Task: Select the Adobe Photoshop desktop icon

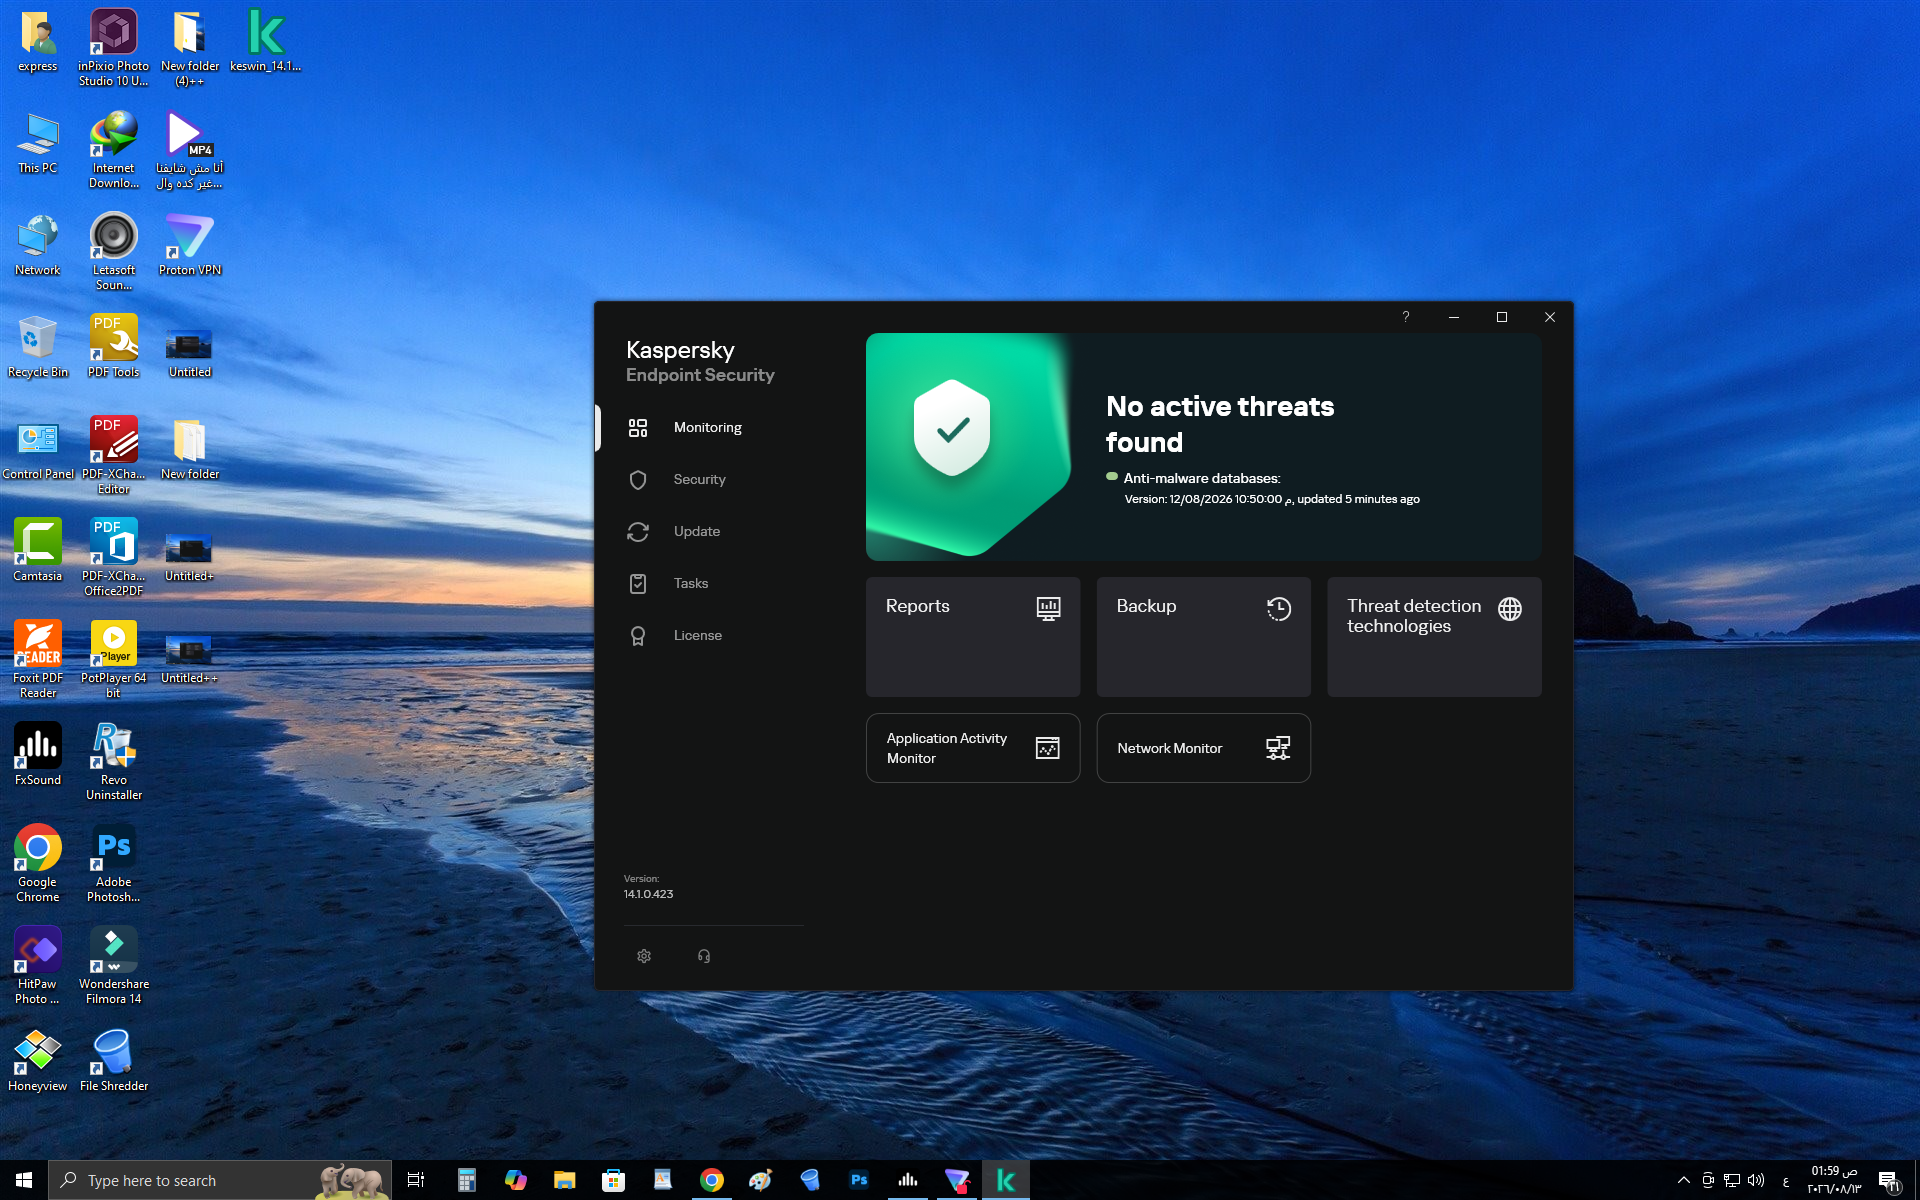Action: 113,863
